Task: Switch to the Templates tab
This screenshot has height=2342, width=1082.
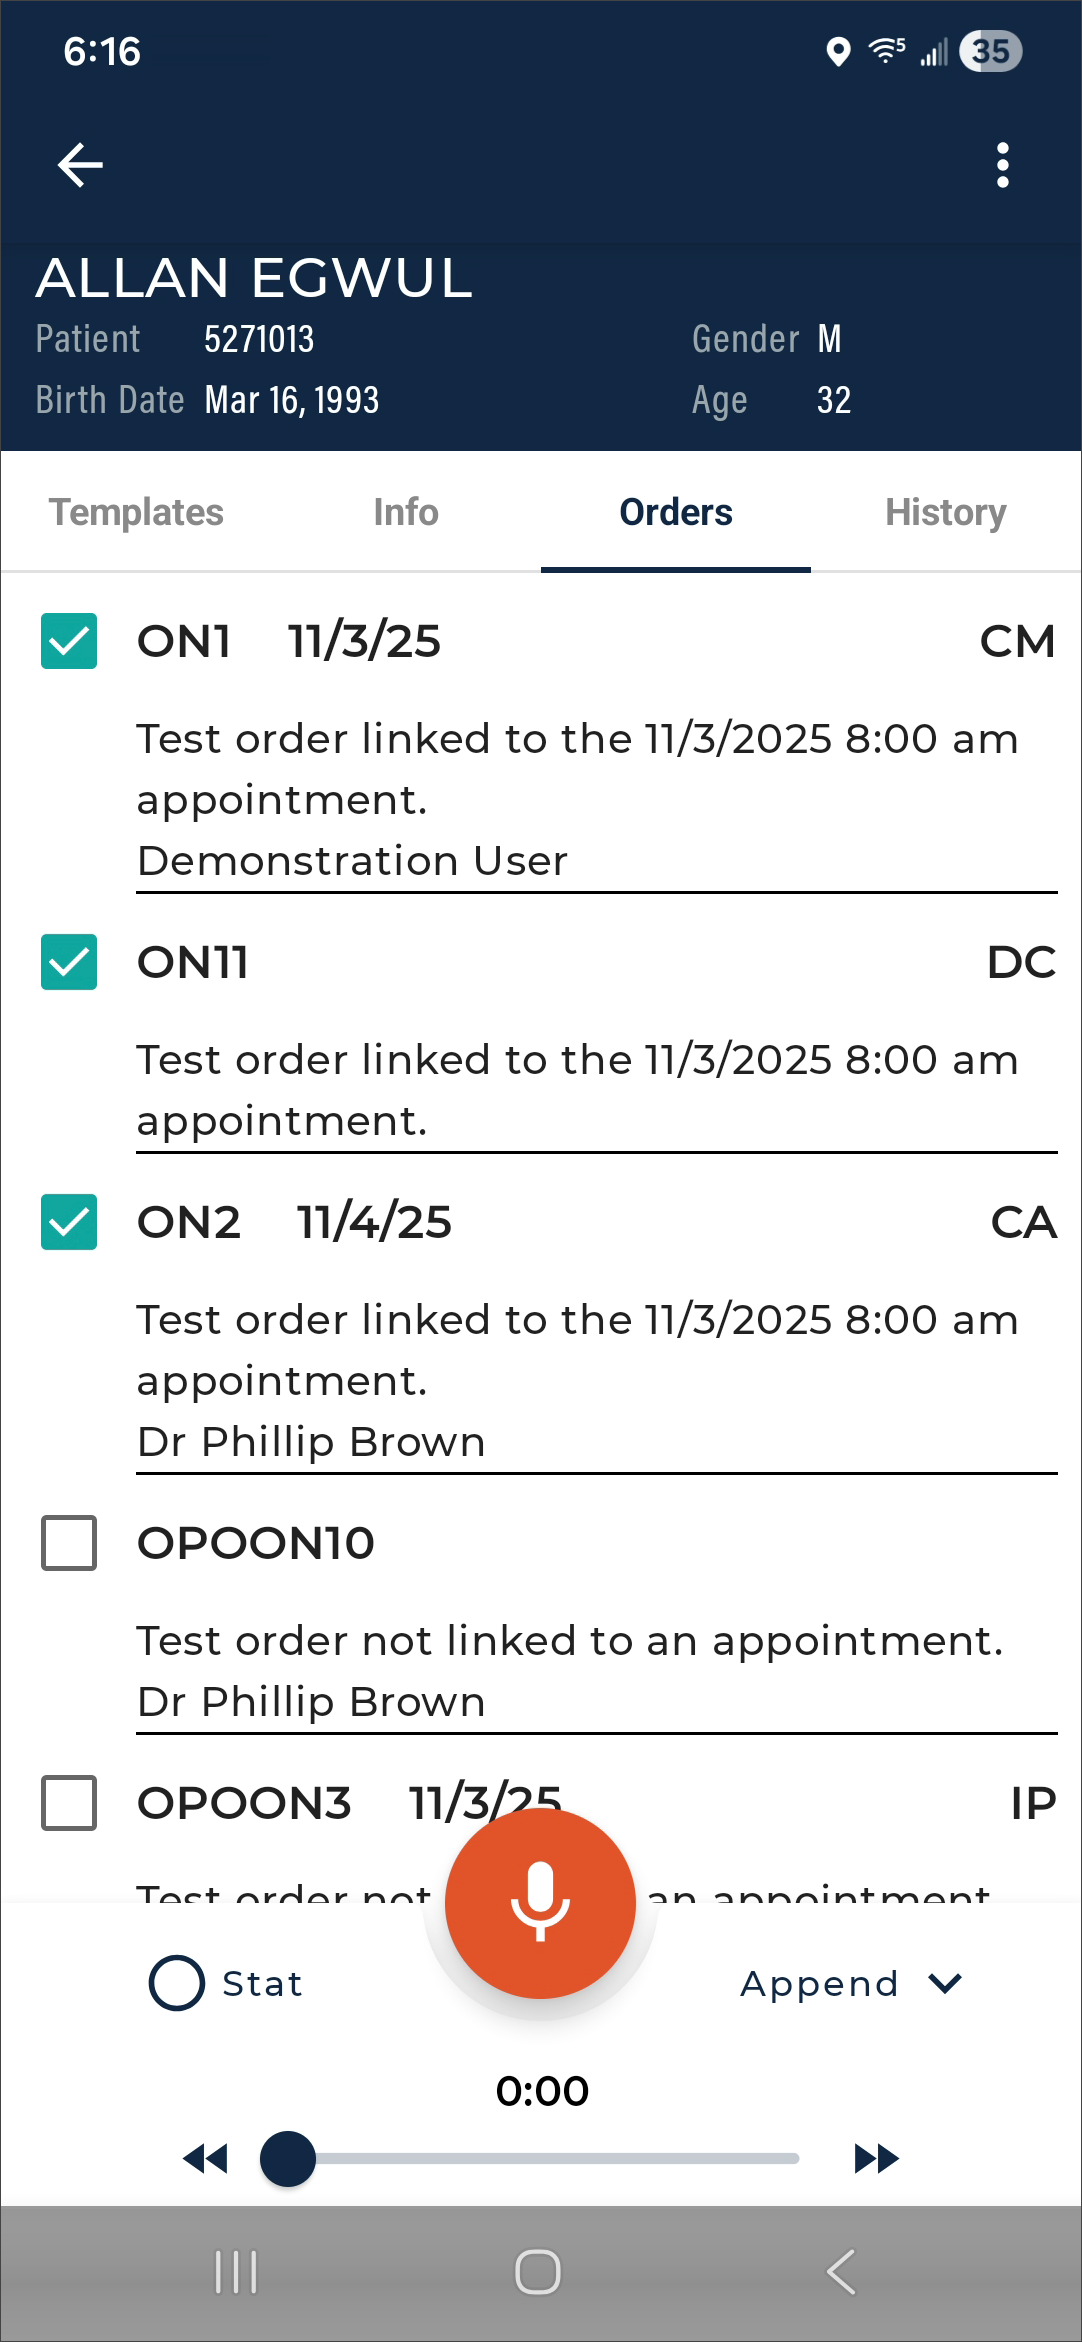Action: tap(137, 512)
